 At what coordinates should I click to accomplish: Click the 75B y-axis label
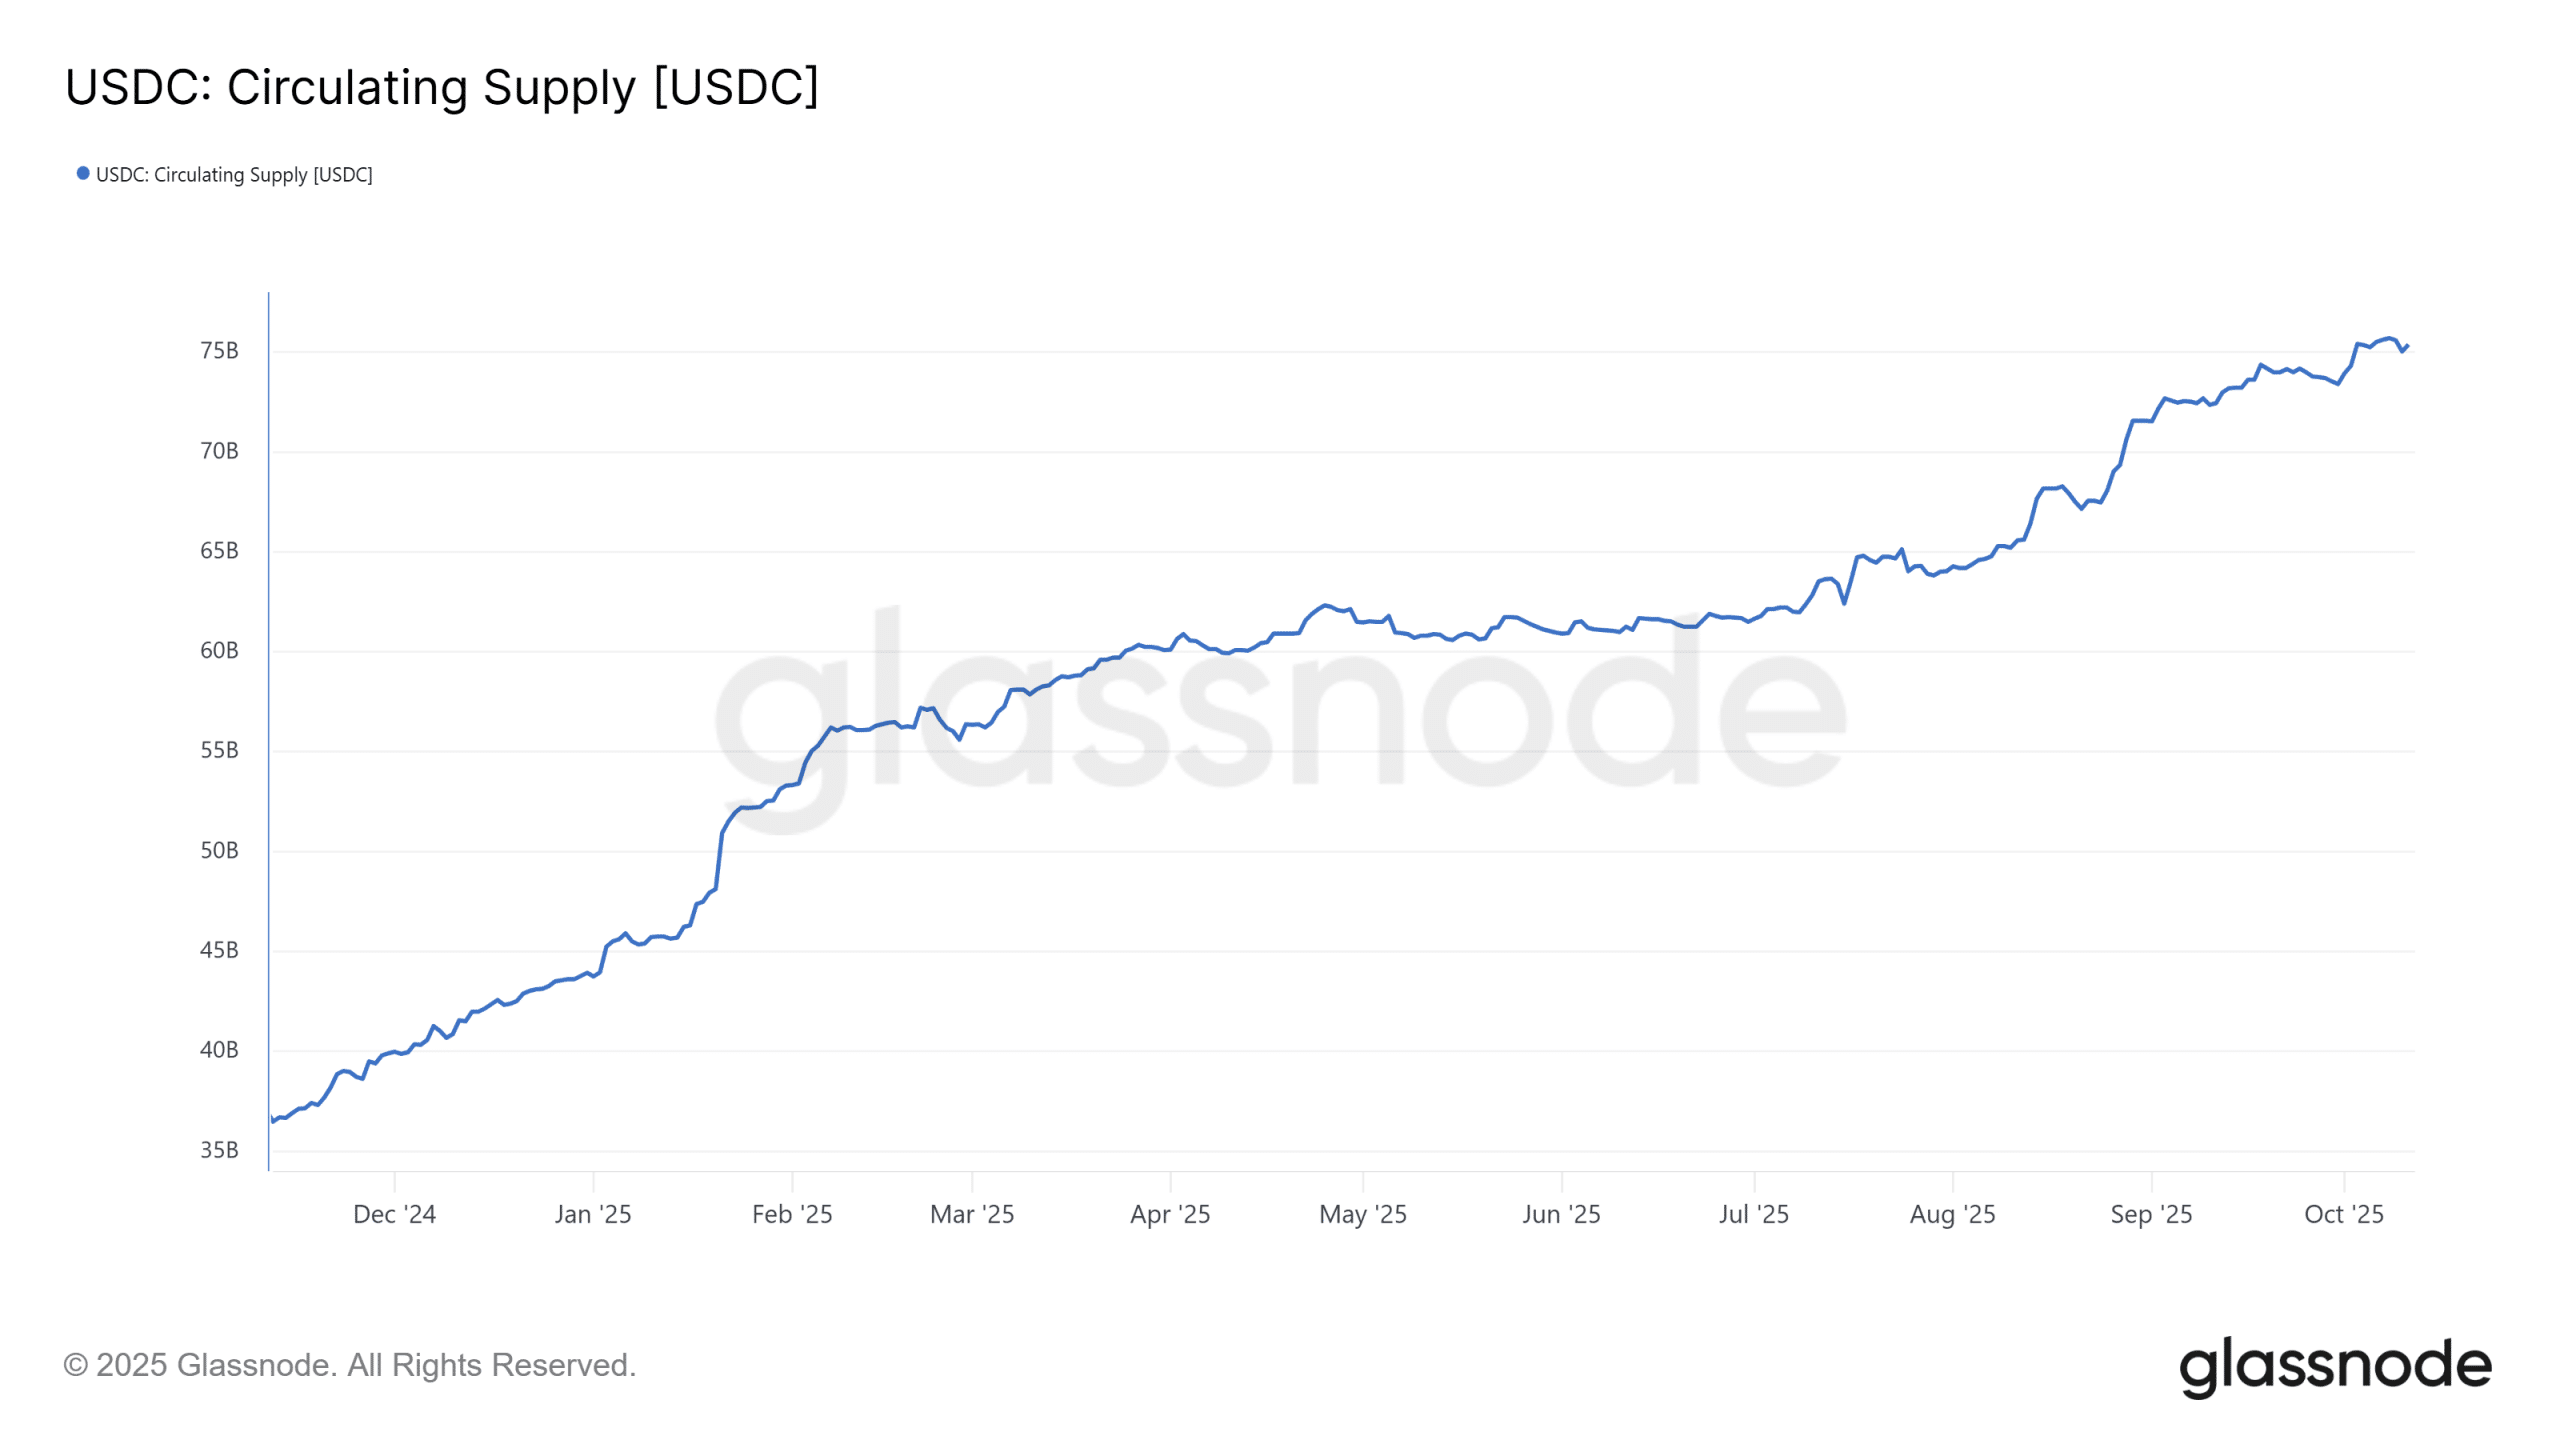tap(219, 351)
